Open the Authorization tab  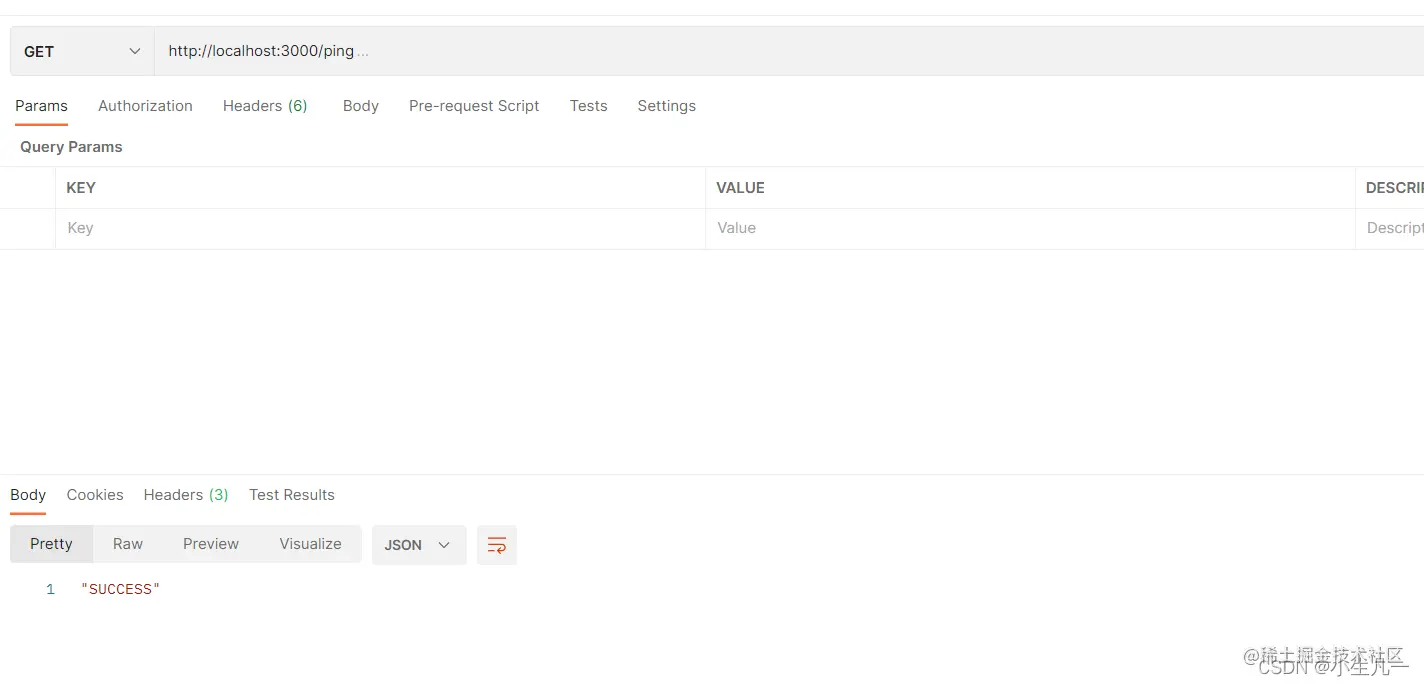coord(145,106)
